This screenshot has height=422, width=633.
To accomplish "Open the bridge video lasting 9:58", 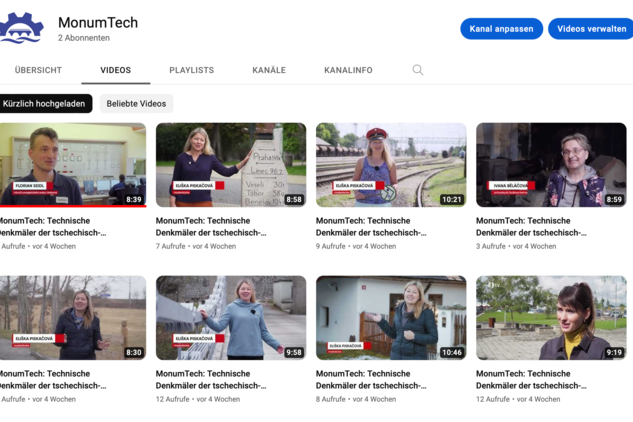I will click(231, 318).
